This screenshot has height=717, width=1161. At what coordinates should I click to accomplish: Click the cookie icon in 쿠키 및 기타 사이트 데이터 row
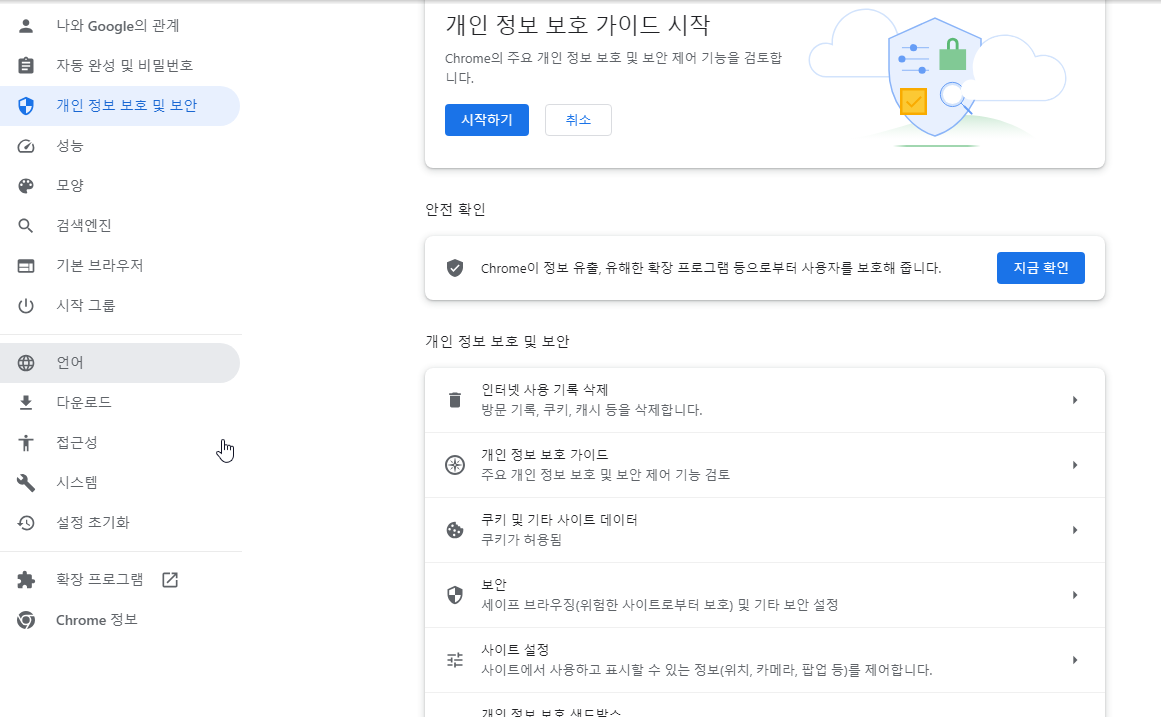455,530
